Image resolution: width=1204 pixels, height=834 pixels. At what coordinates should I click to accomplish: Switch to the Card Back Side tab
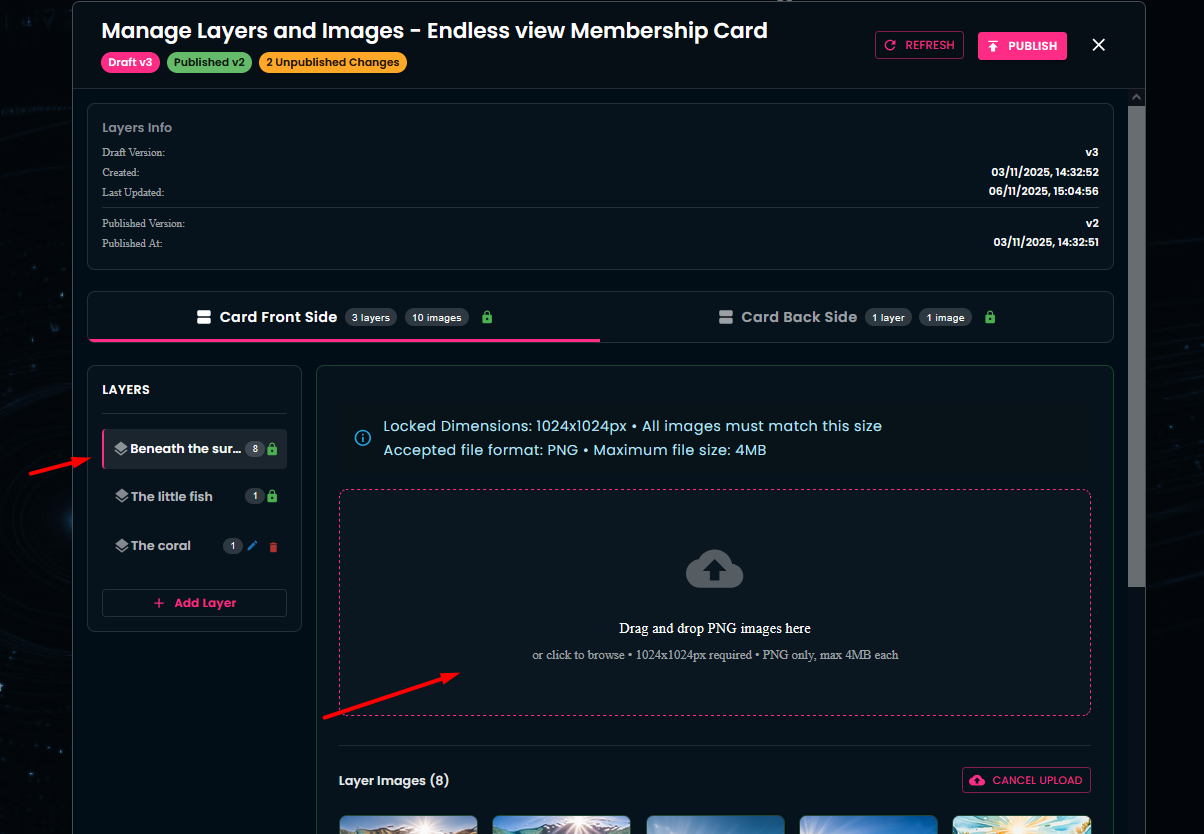click(x=799, y=317)
